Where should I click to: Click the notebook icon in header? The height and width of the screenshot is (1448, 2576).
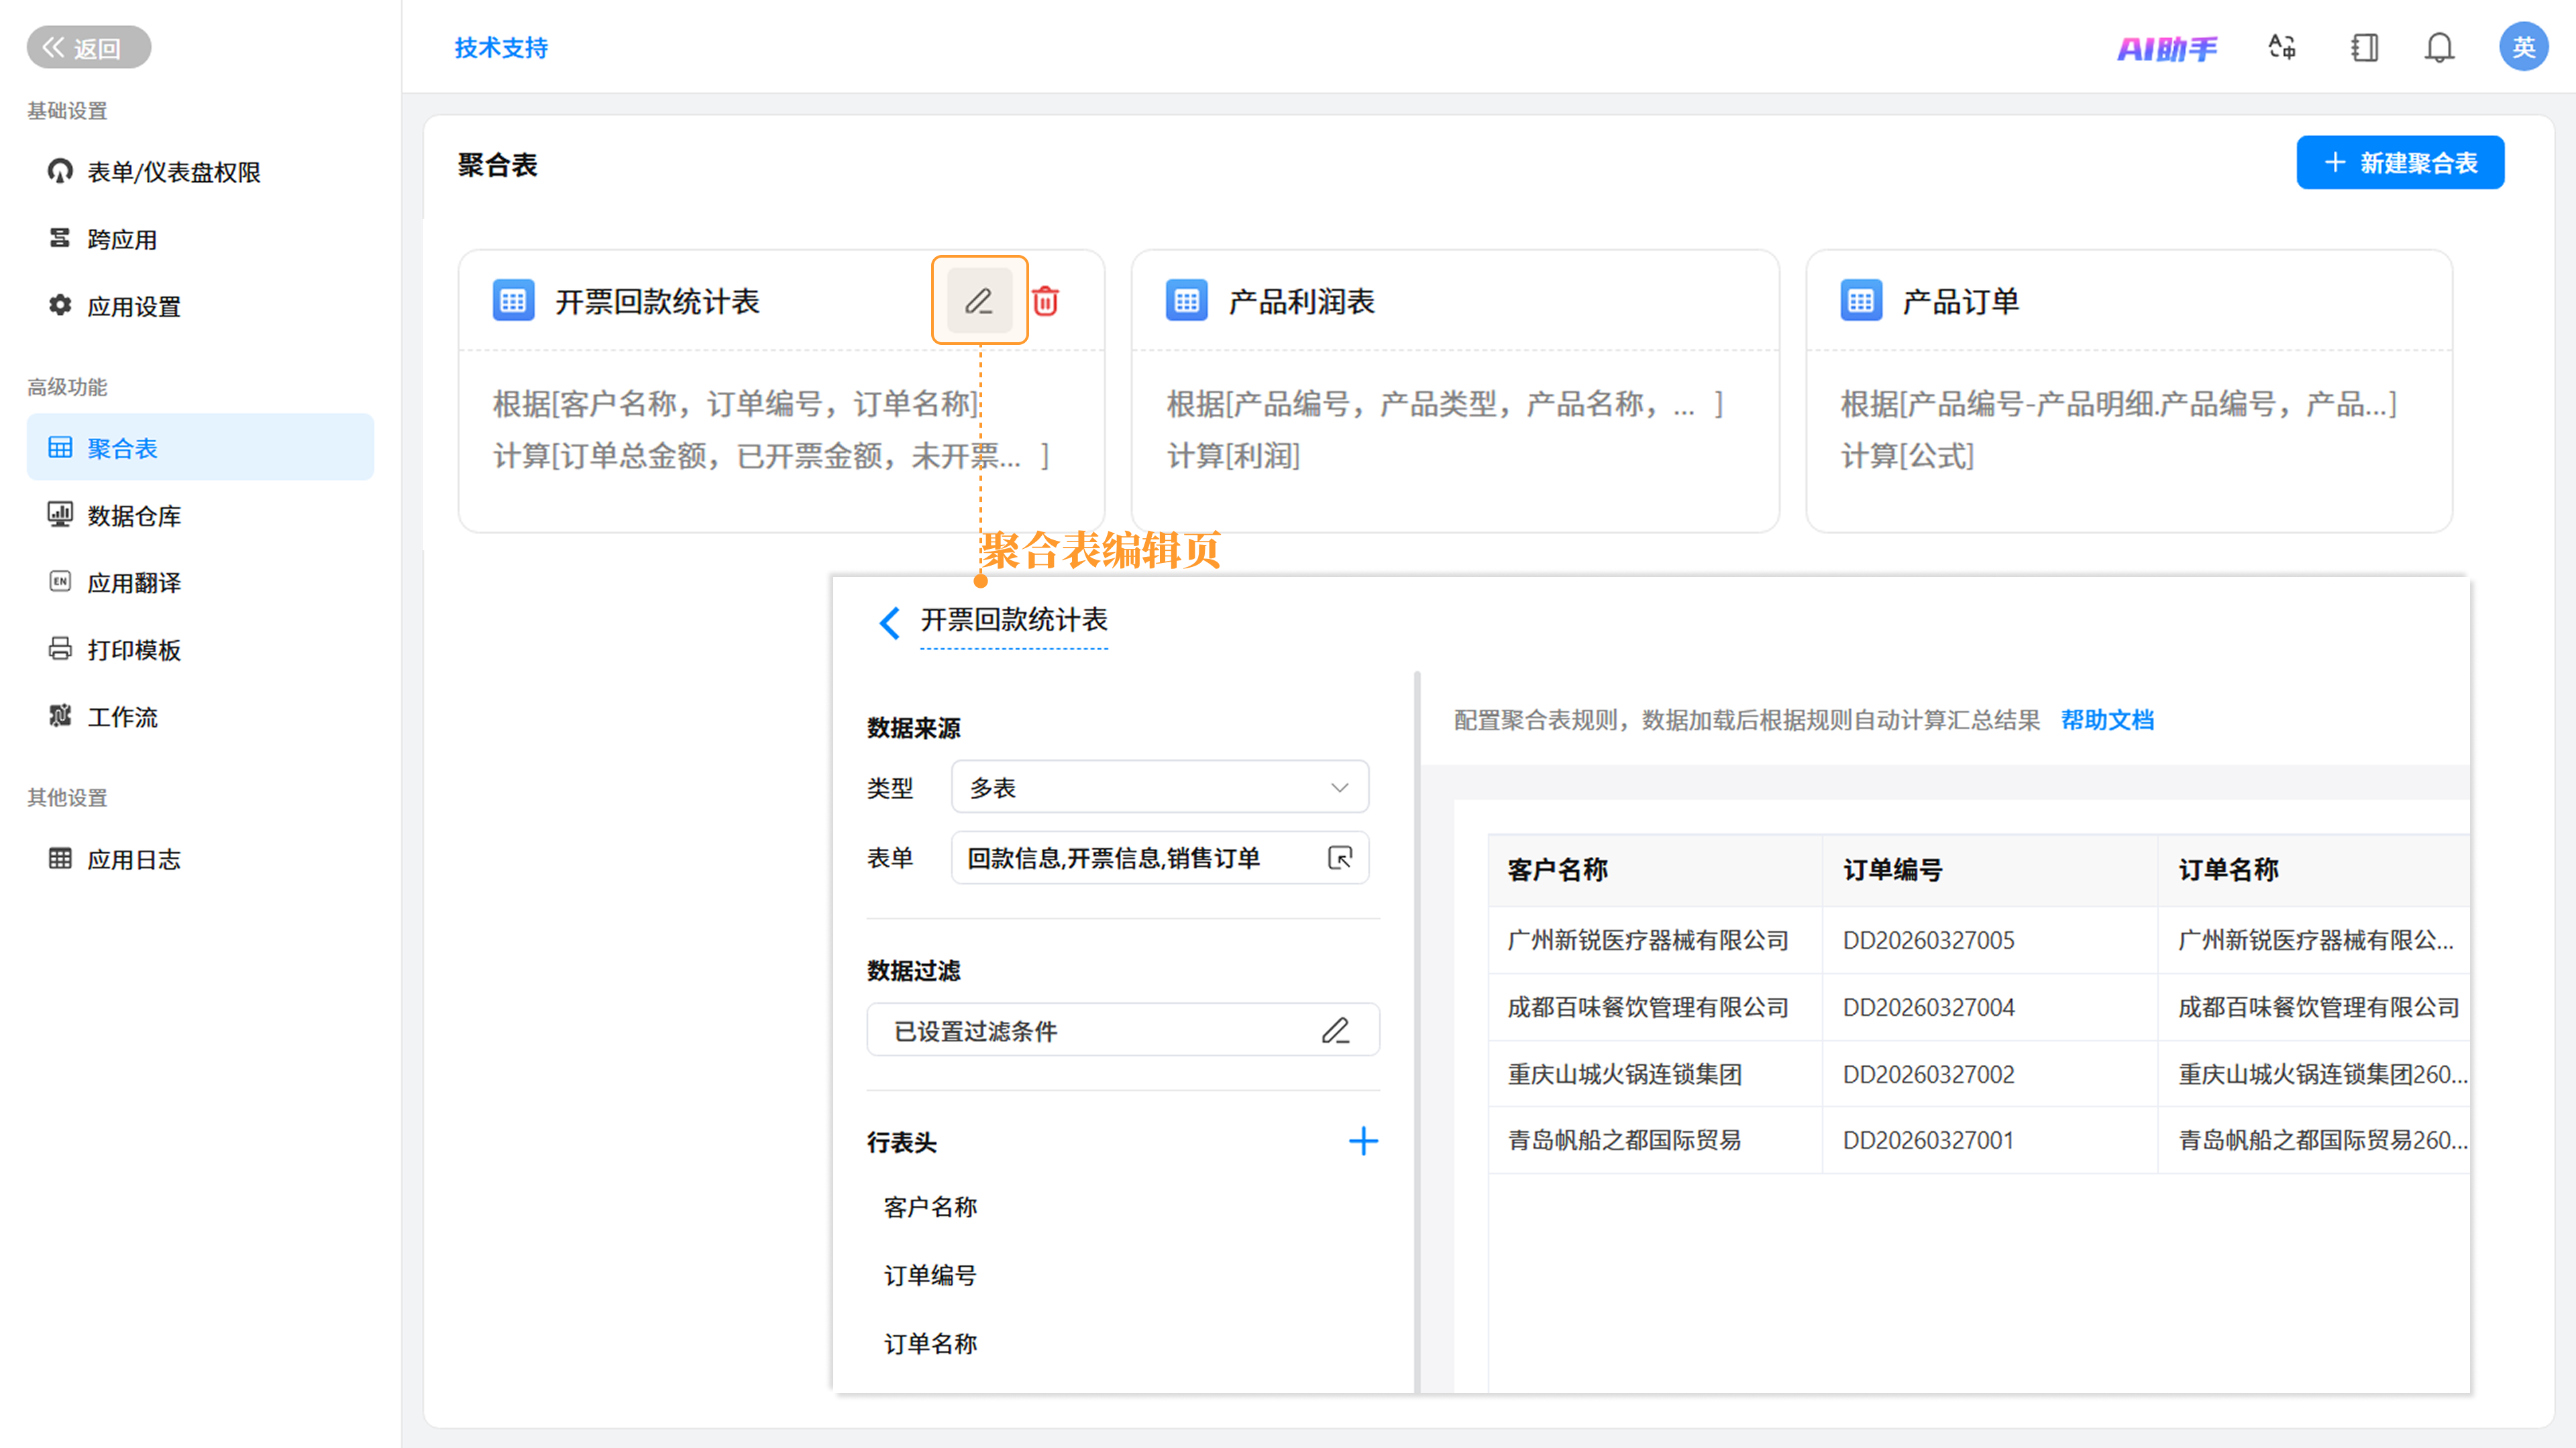click(x=2364, y=47)
